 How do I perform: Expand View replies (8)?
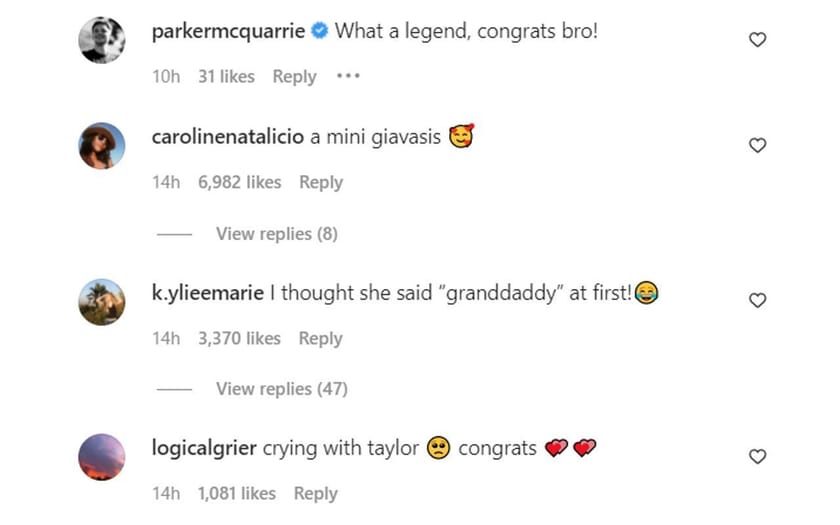pyautogui.click(x=276, y=234)
